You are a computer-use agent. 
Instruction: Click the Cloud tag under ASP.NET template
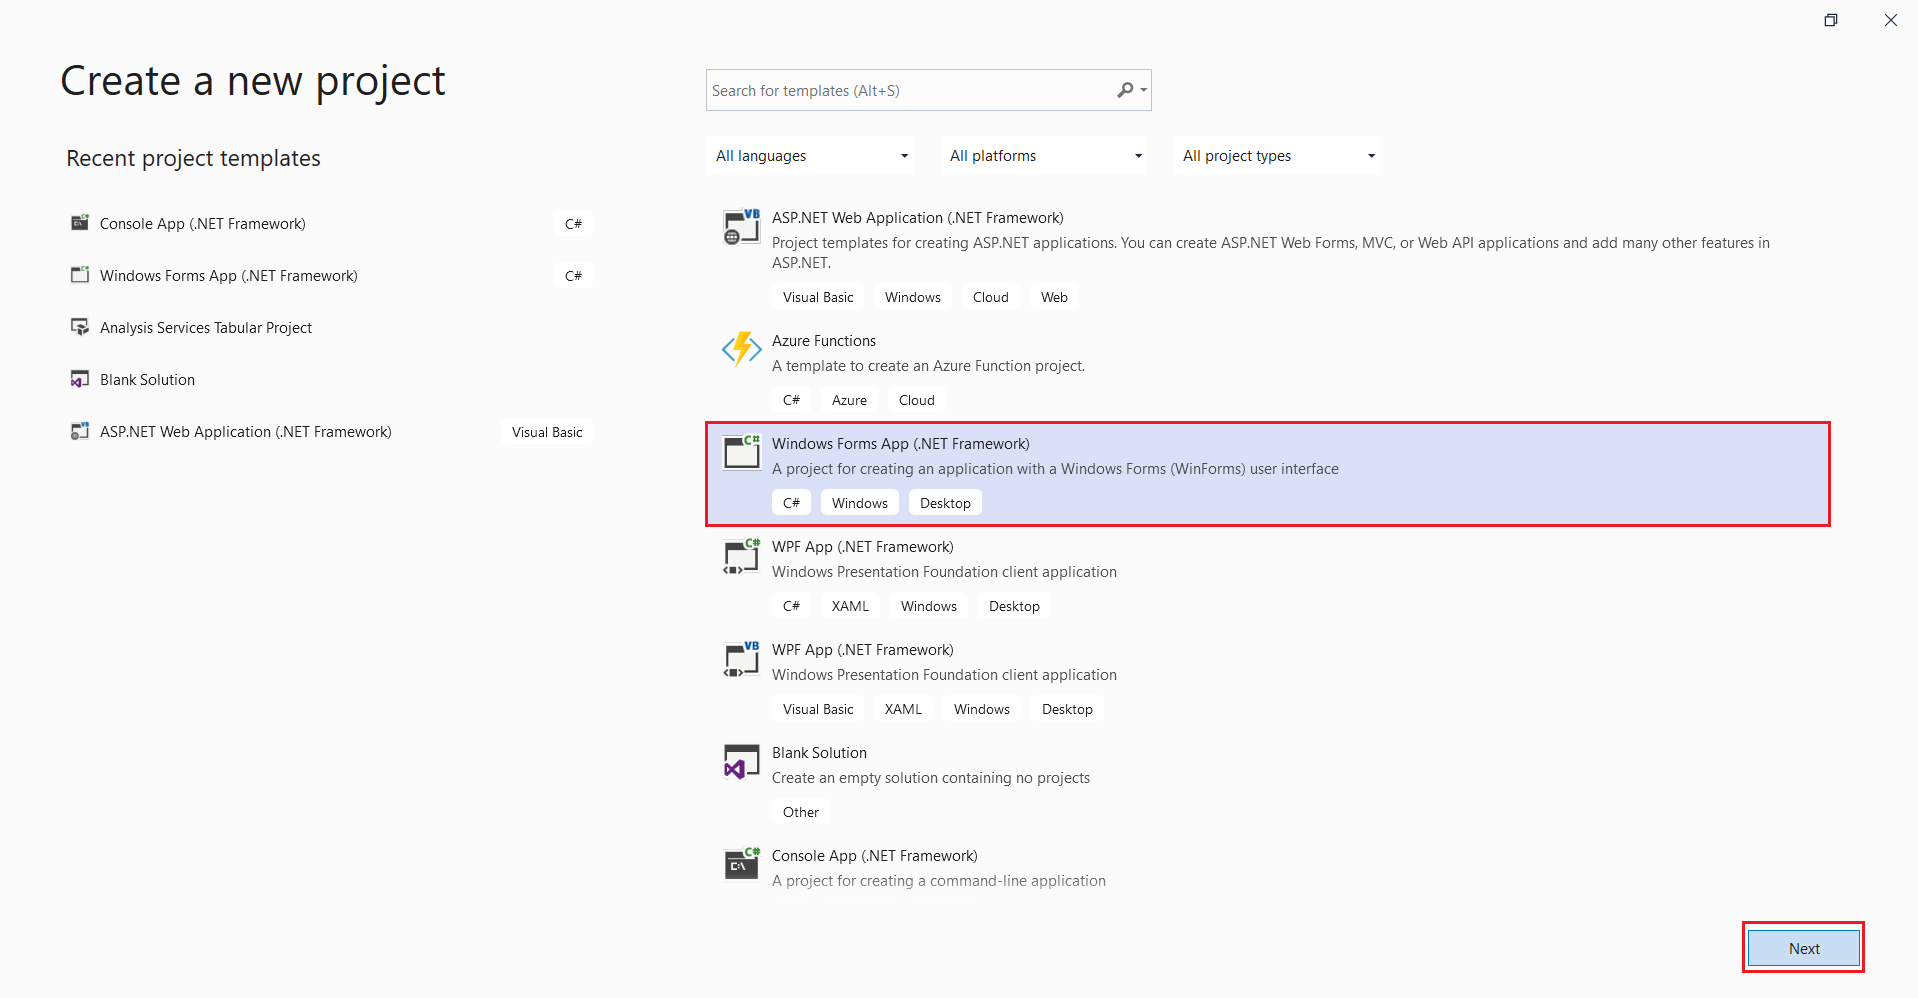(990, 297)
